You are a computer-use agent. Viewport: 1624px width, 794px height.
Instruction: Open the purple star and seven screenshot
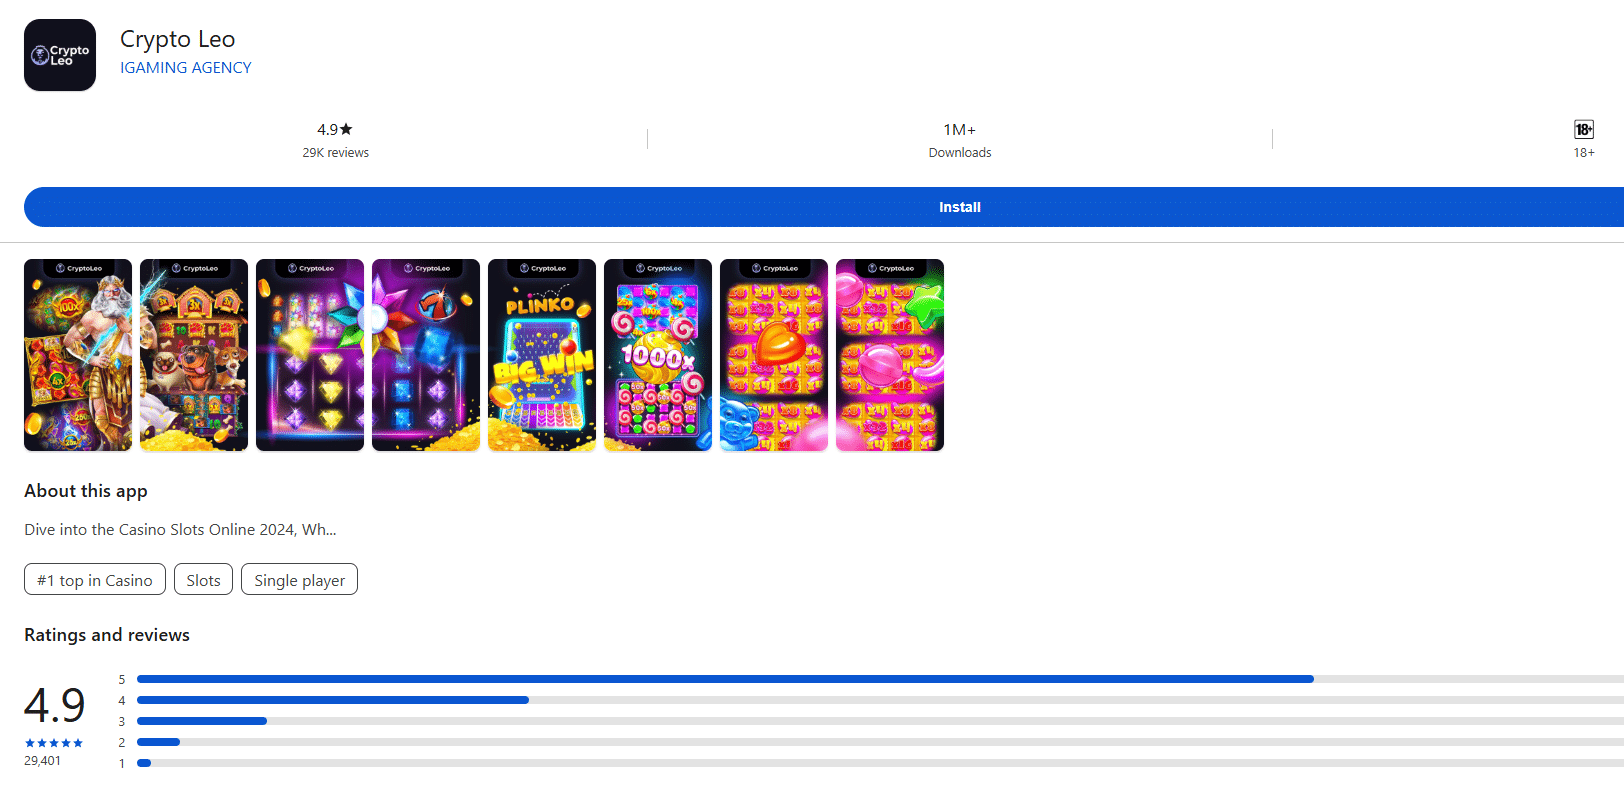(426, 355)
